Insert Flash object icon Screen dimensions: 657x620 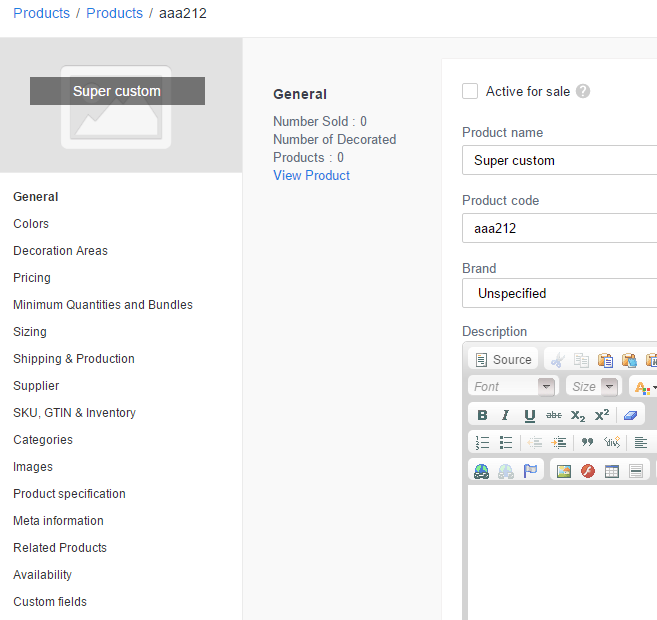coord(588,471)
